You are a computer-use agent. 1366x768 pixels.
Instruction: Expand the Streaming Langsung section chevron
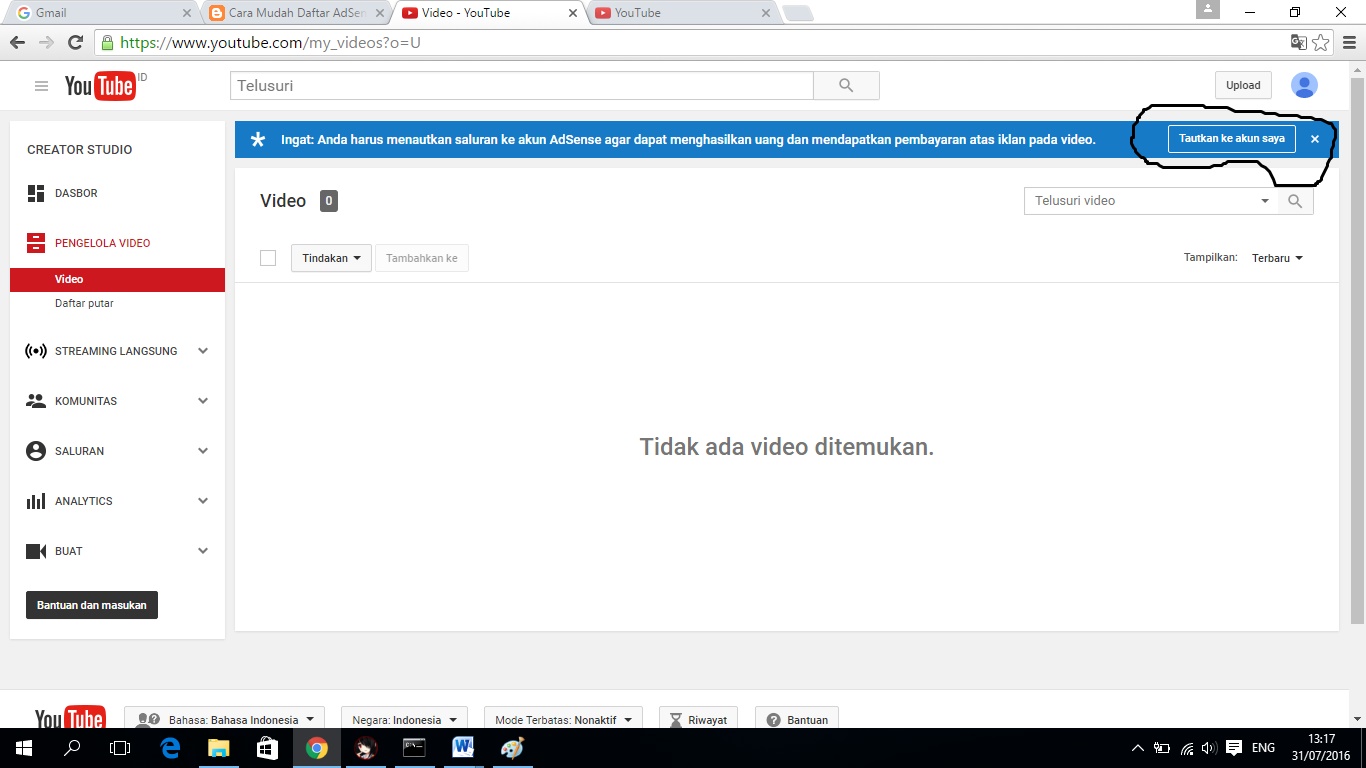(203, 351)
